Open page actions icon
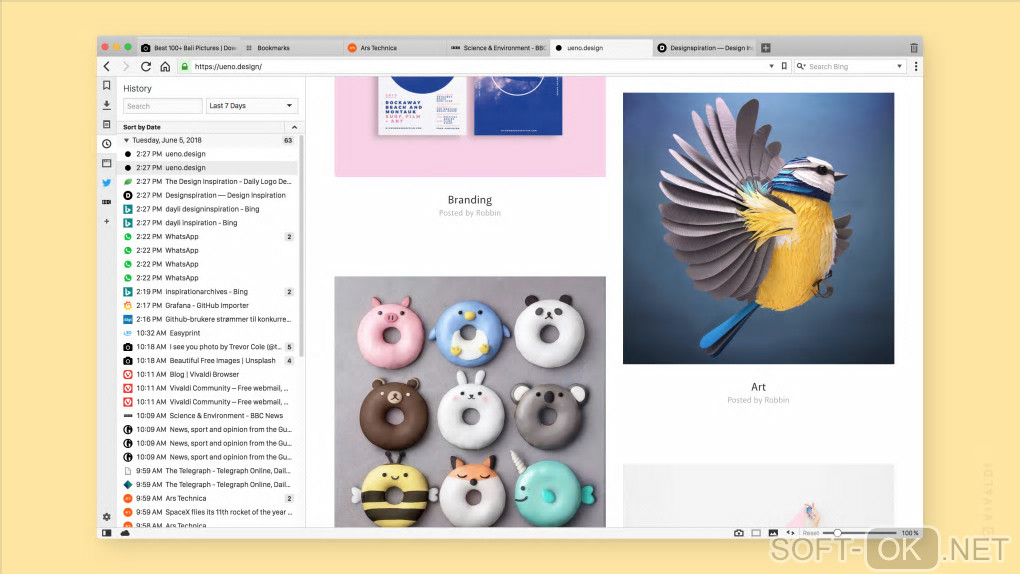The height and width of the screenshot is (574, 1020). pyautogui.click(x=790, y=533)
